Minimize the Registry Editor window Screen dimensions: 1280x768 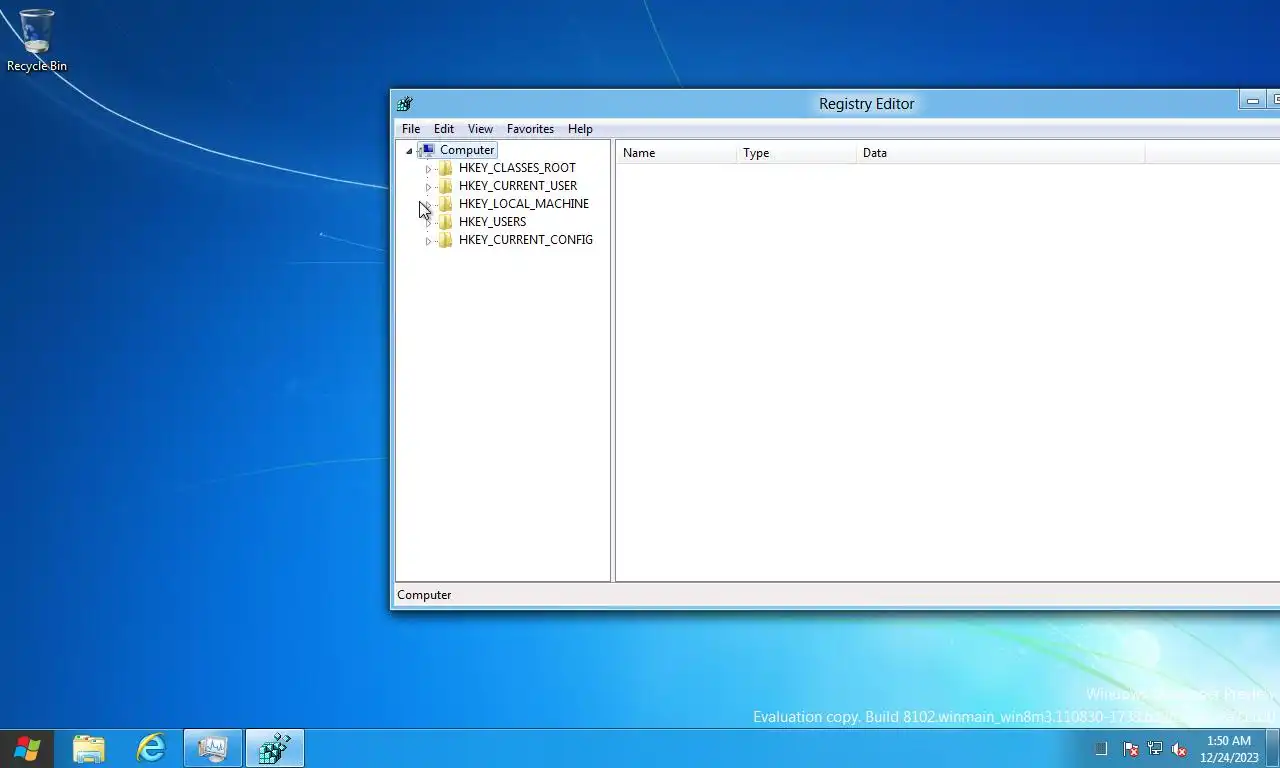coord(1252,100)
